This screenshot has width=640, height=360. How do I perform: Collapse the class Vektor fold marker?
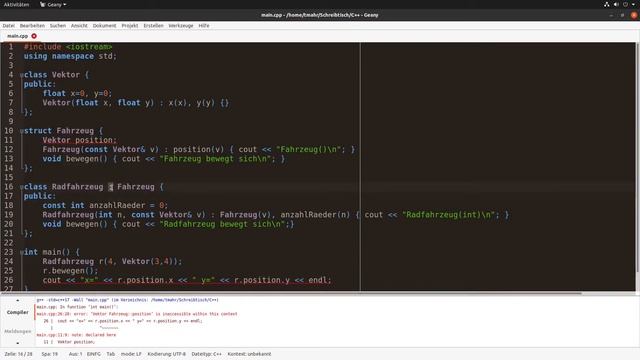coord(22,75)
